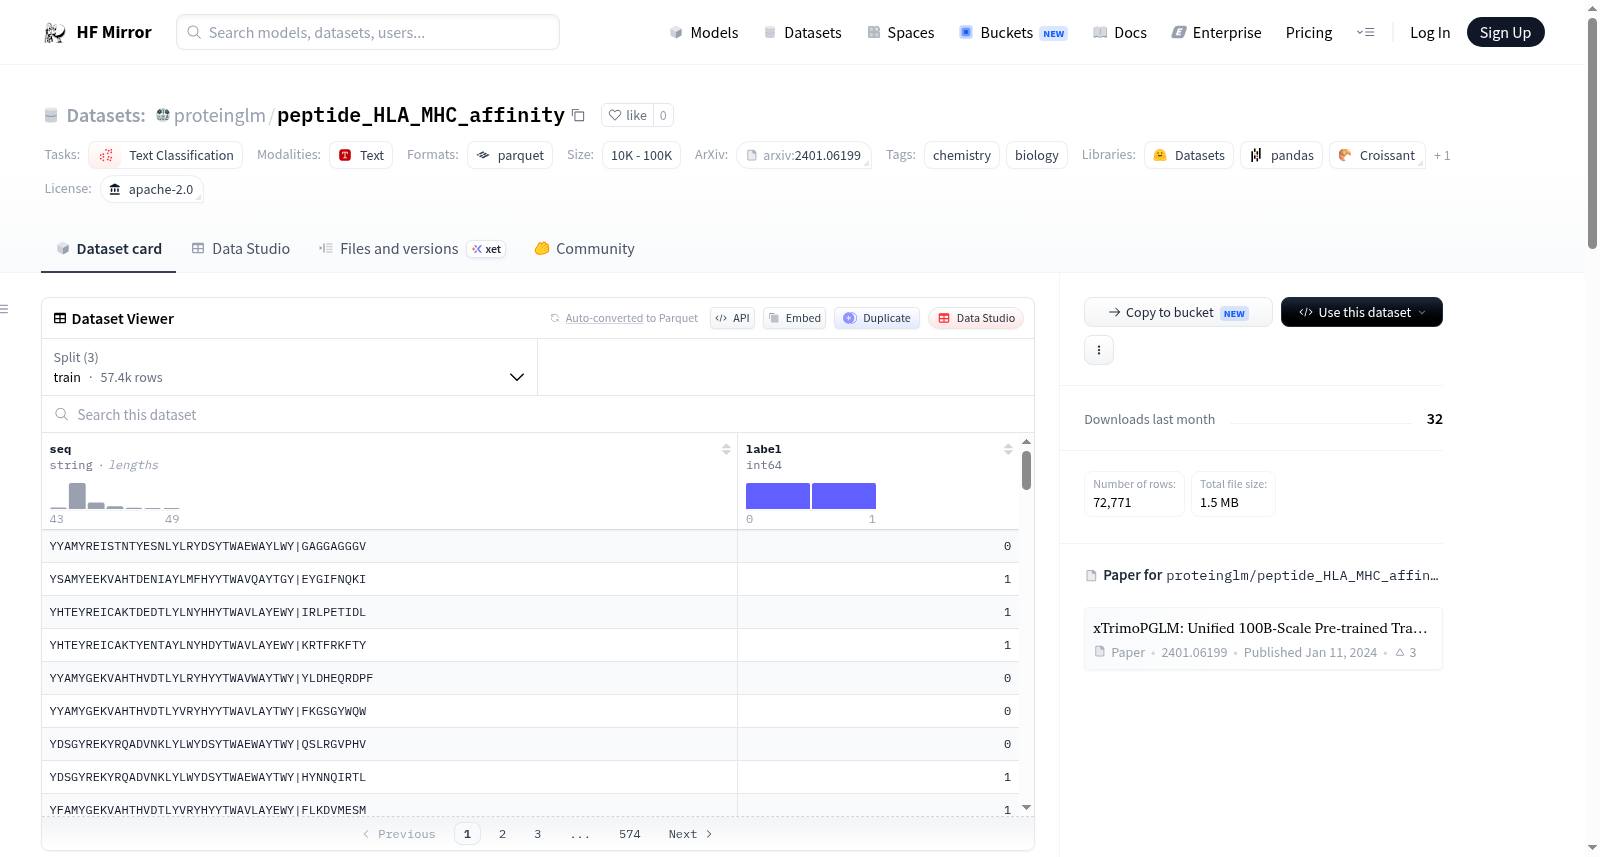The width and height of the screenshot is (1600, 857).
Task: Open the xTrimoPGLM paper card
Action: [x=1263, y=639]
